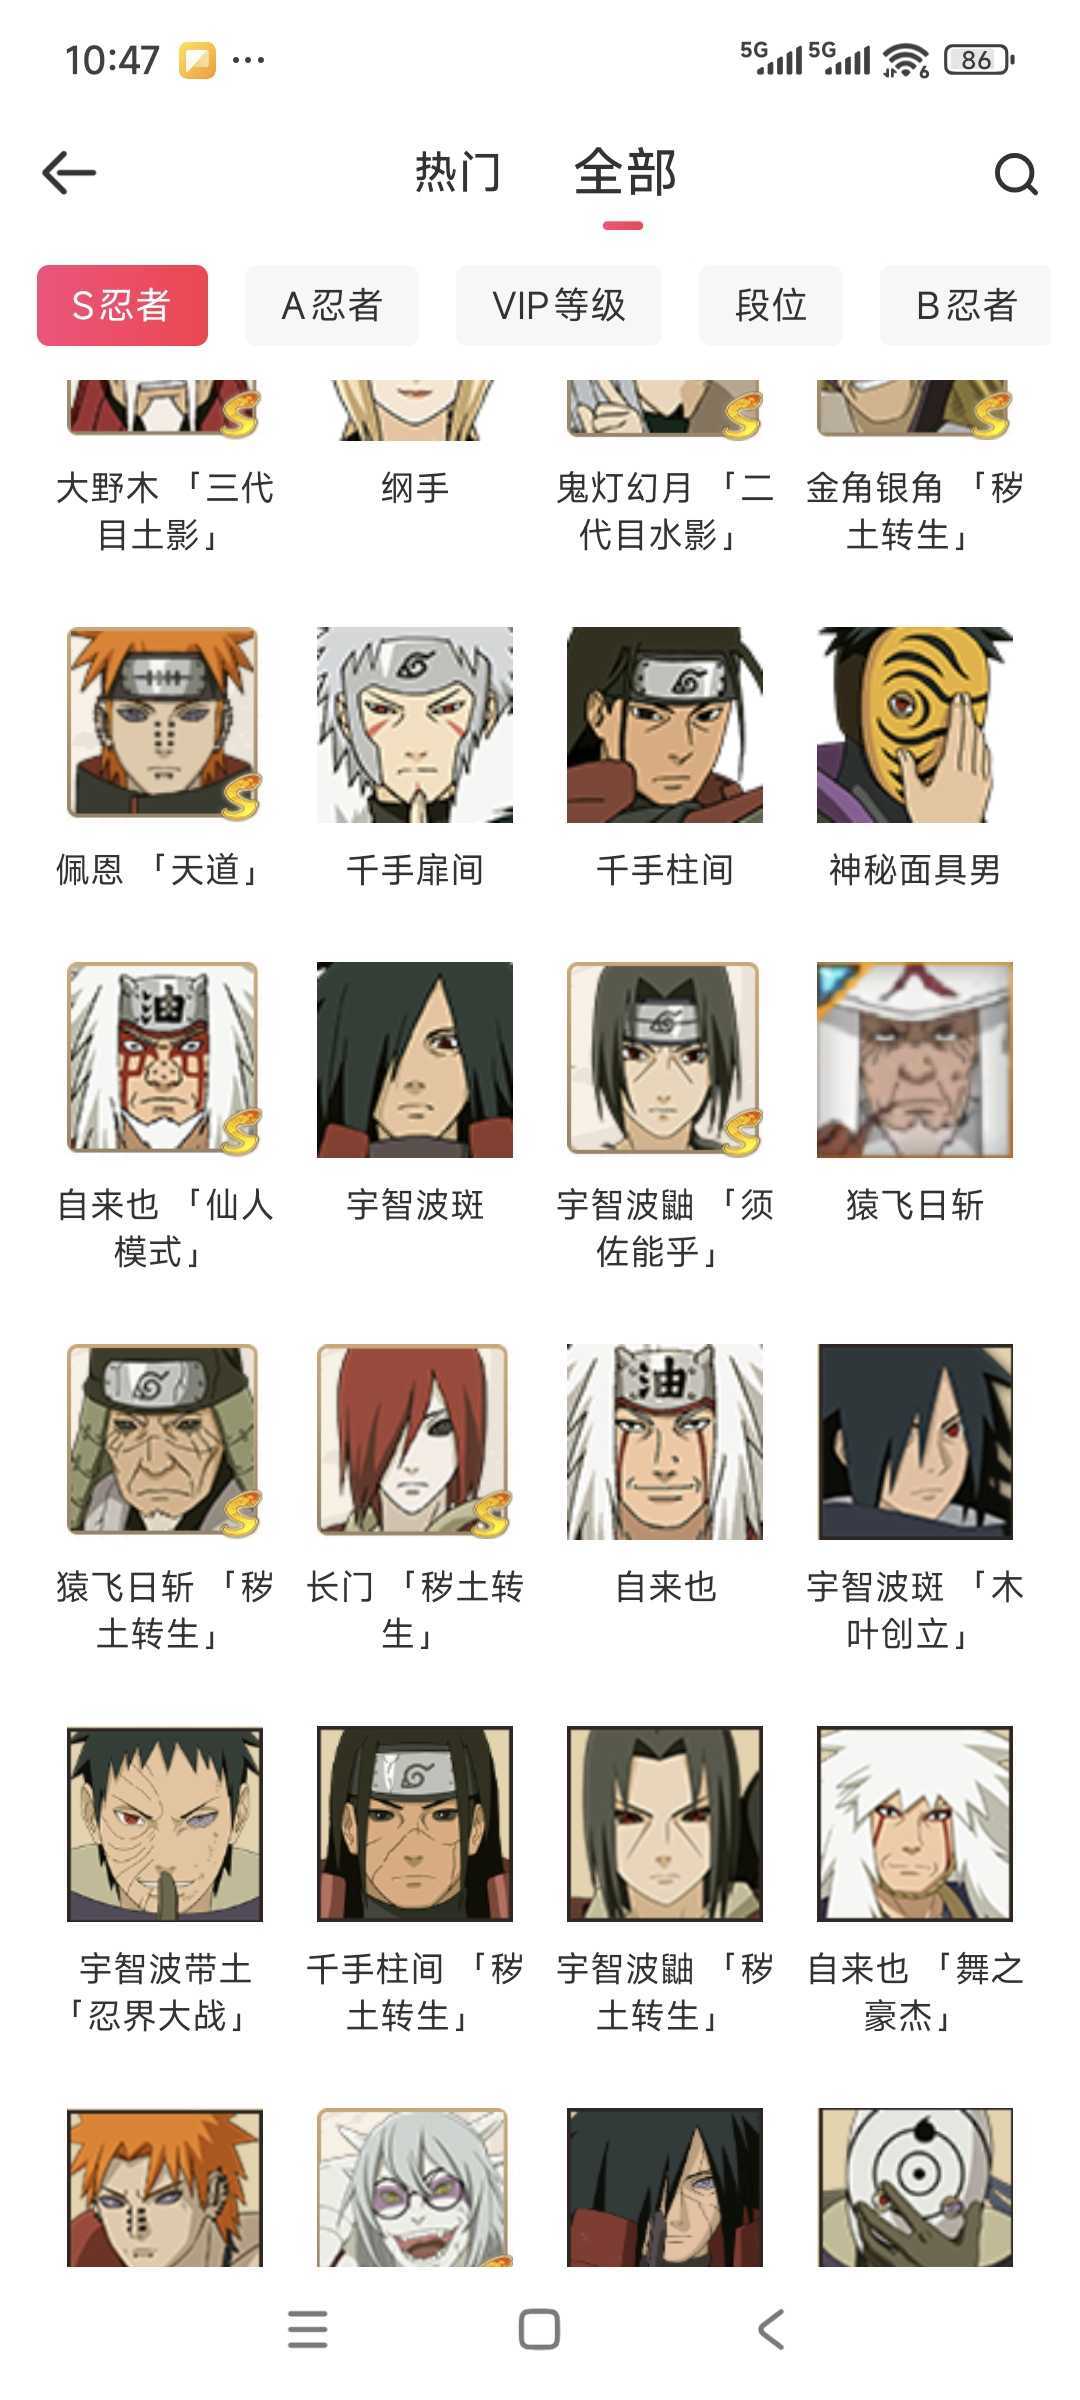Open 宇智波斑 avatar
This screenshot has width=1080, height=2400.
pyautogui.click(x=415, y=1059)
